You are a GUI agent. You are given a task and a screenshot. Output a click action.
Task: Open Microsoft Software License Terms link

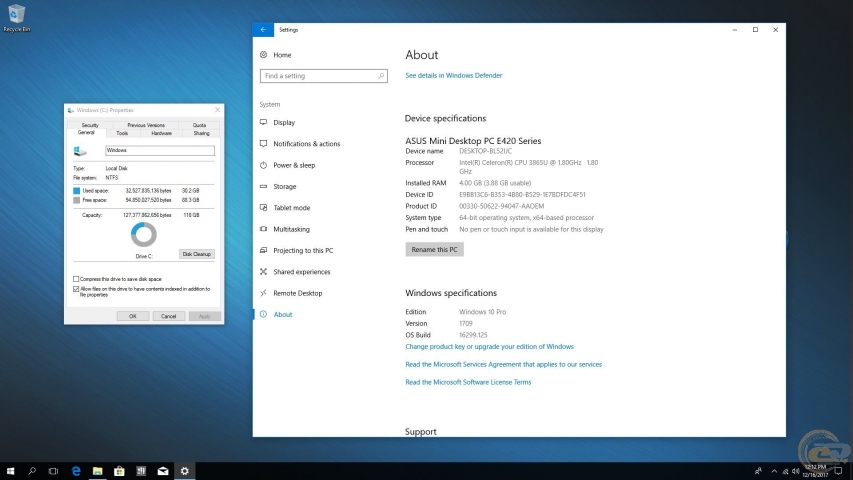[x=468, y=383]
